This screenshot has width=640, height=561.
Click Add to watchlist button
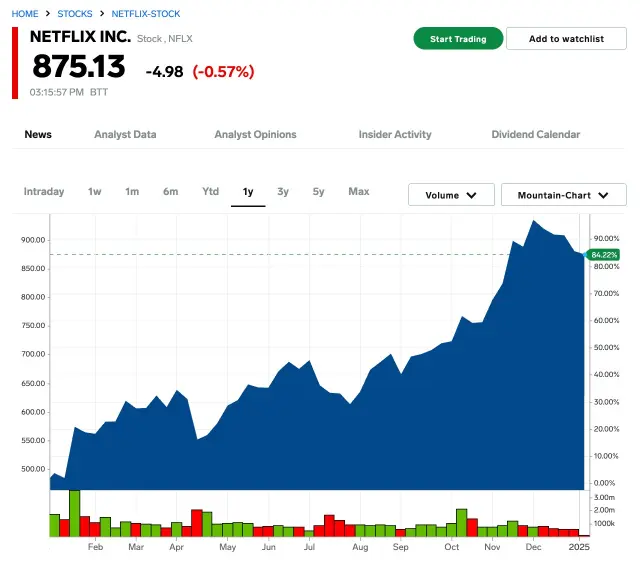[566, 39]
